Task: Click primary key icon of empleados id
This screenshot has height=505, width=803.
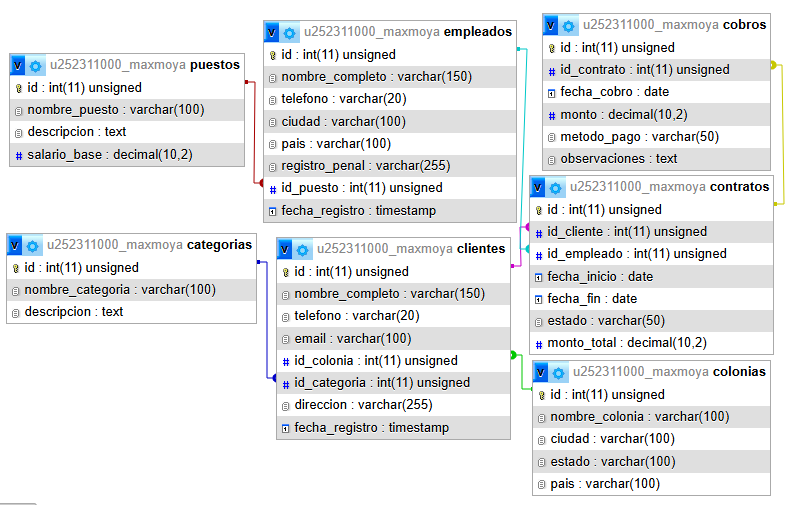Action: (273, 55)
